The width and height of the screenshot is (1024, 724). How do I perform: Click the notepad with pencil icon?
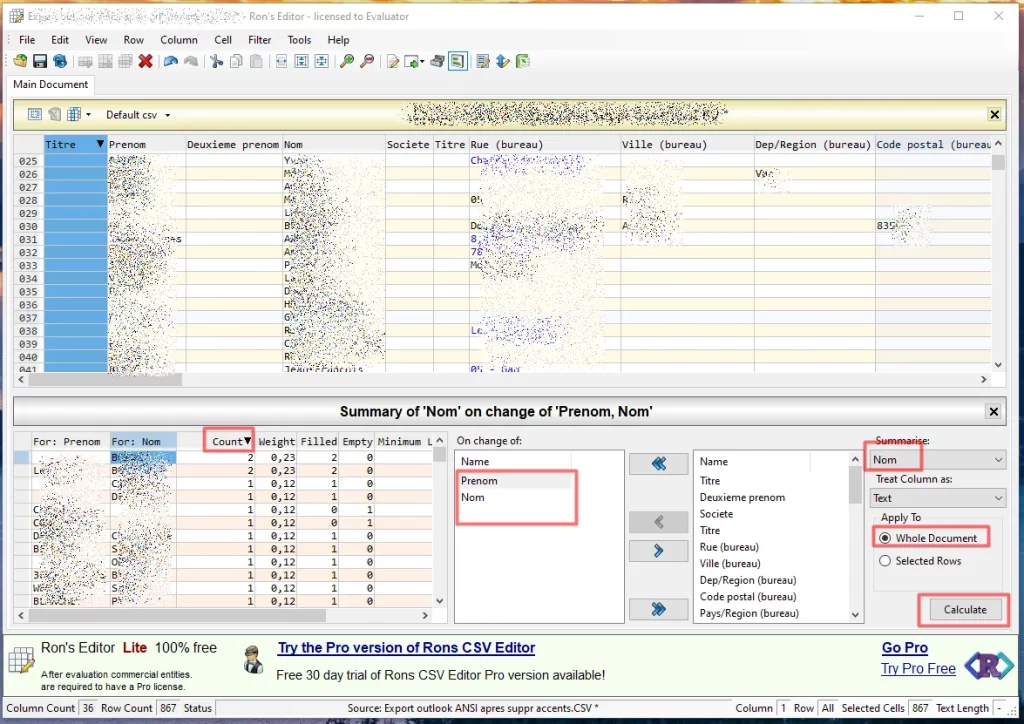pyautogui.click(x=483, y=61)
